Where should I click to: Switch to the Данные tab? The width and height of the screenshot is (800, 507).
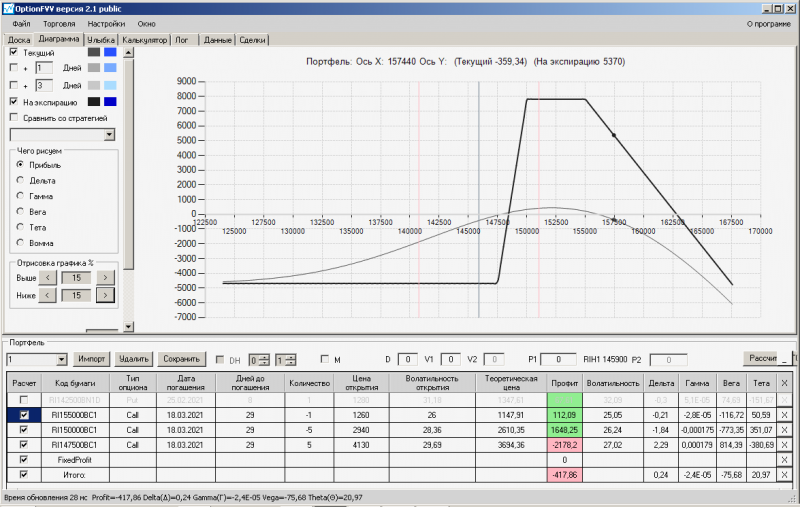pyautogui.click(x=217, y=40)
